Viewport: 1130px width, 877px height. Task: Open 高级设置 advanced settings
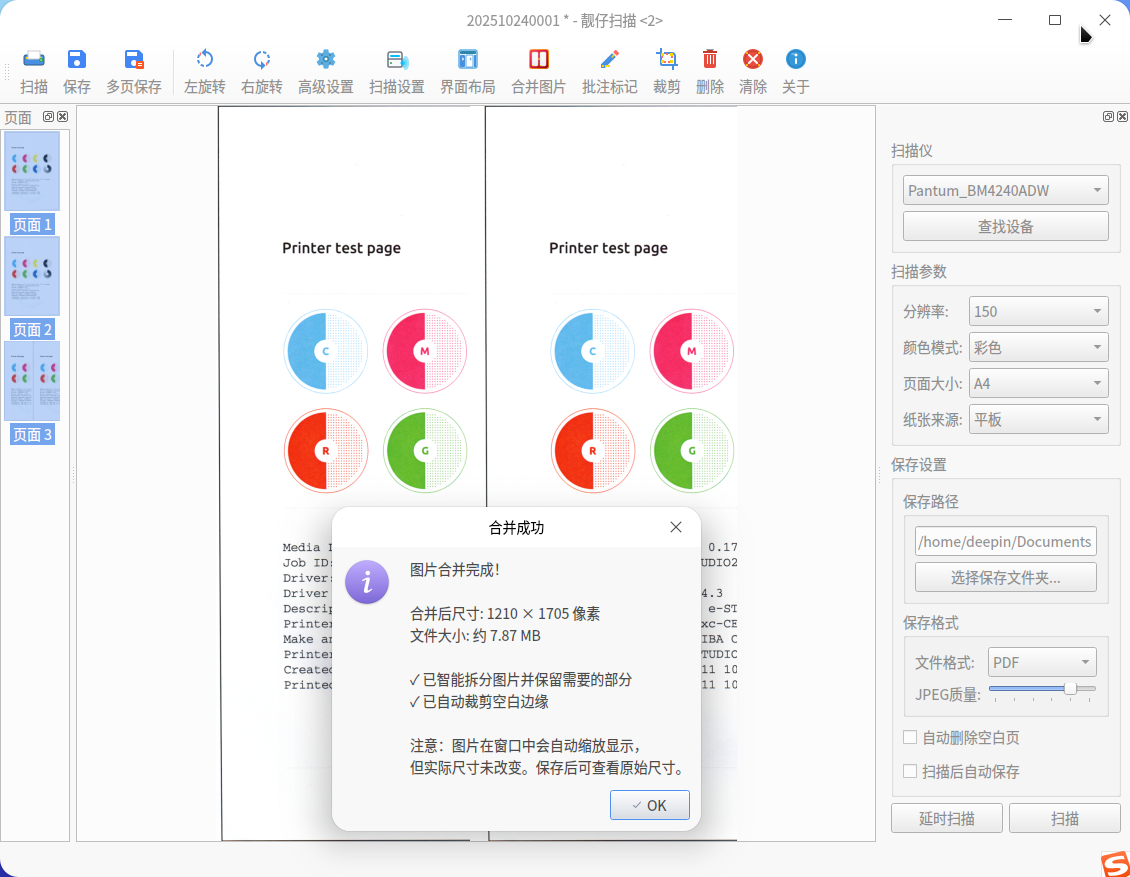(326, 71)
